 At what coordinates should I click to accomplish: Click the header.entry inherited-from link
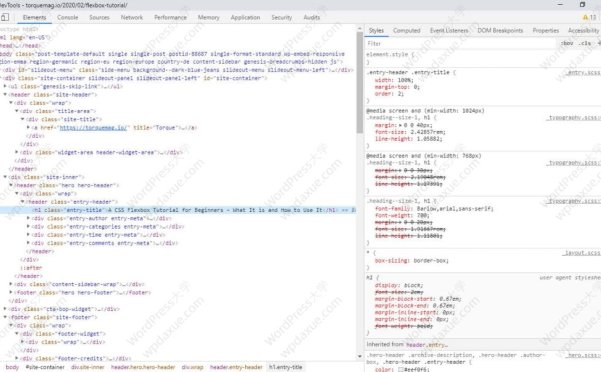coord(427,345)
